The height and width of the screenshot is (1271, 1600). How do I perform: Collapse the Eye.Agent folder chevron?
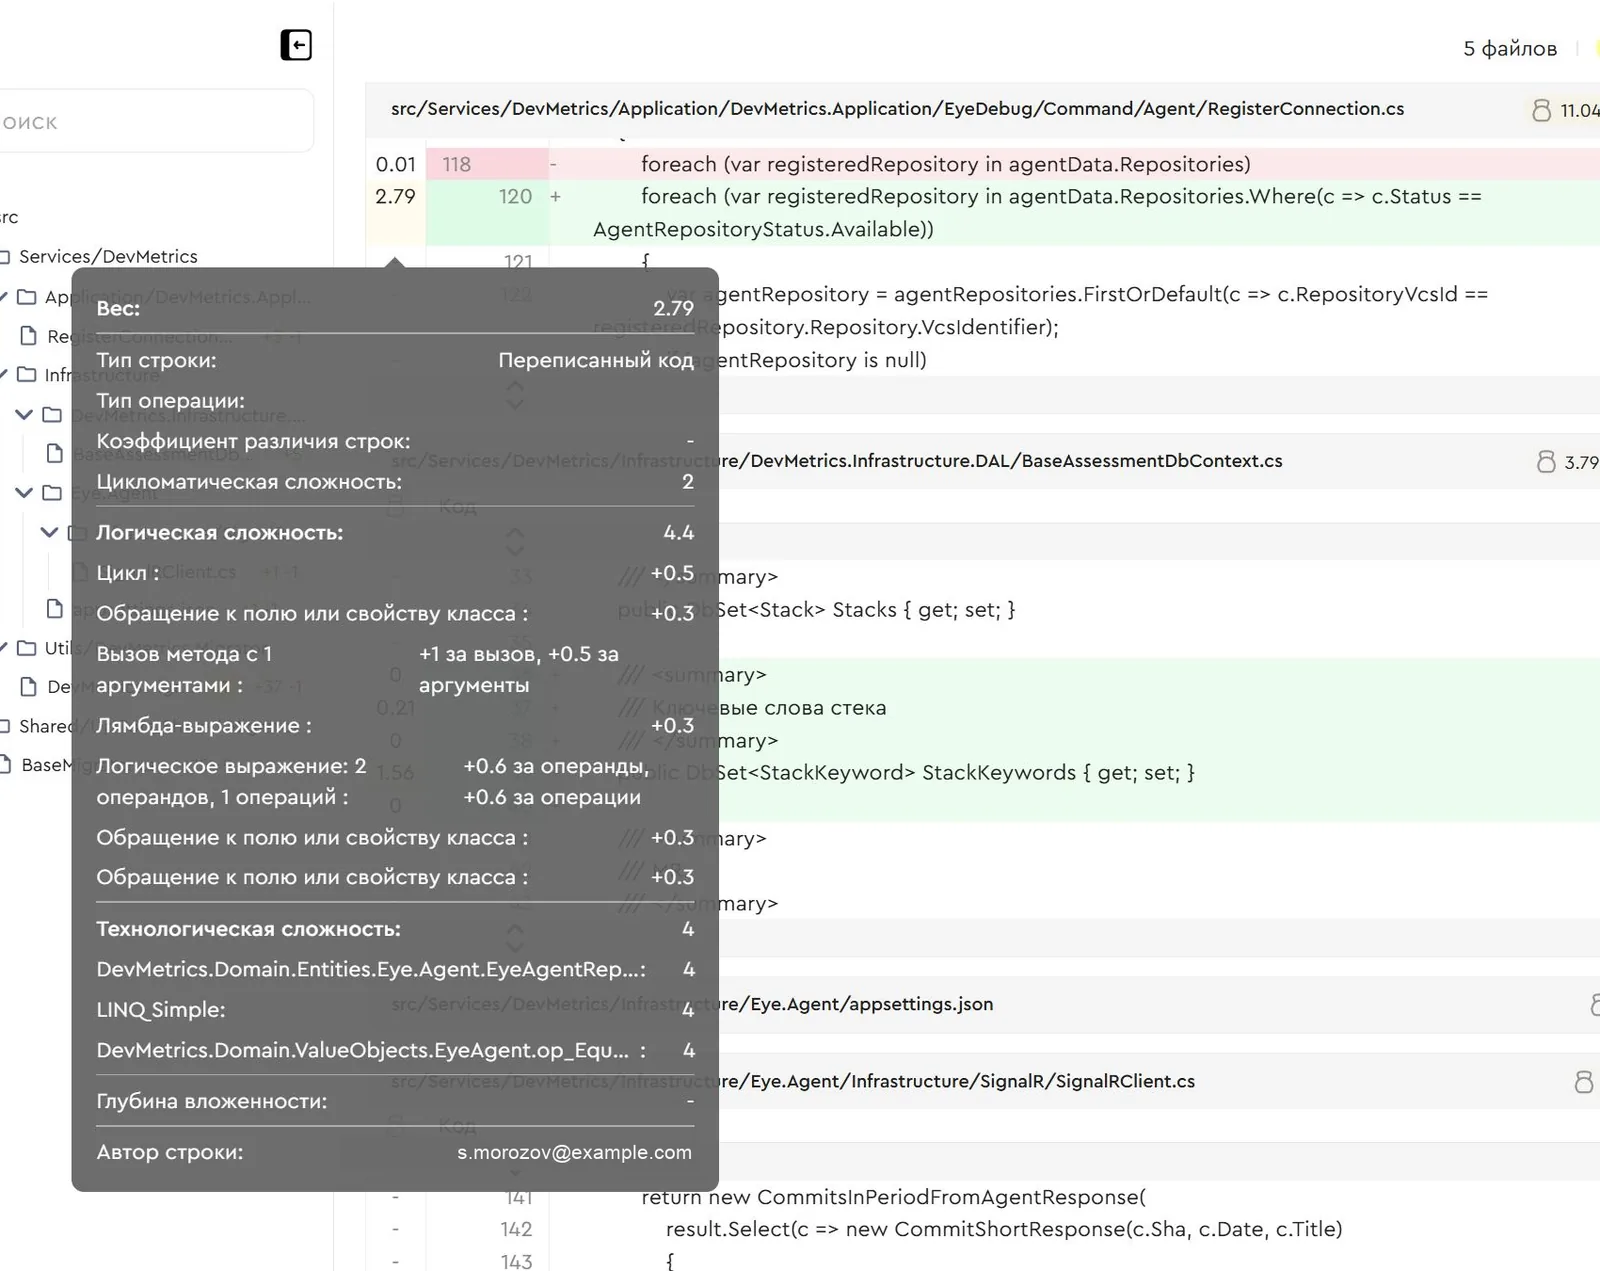coord(24,492)
